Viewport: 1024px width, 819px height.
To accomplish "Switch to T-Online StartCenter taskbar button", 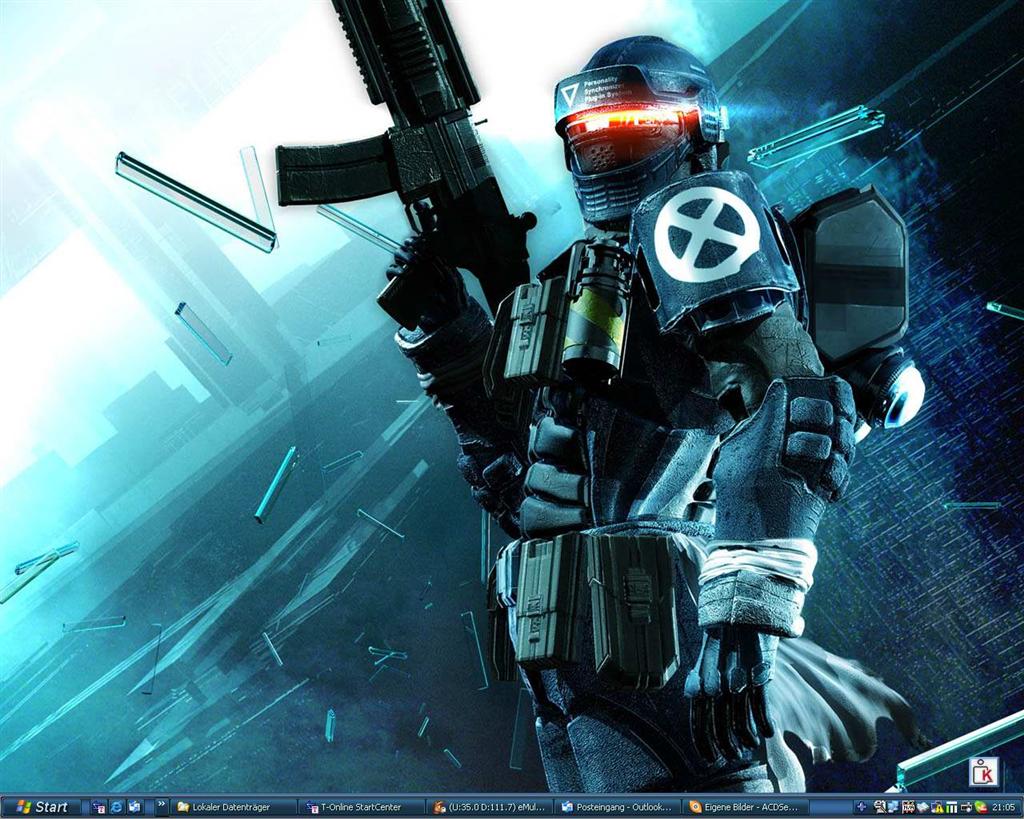I will [363, 808].
